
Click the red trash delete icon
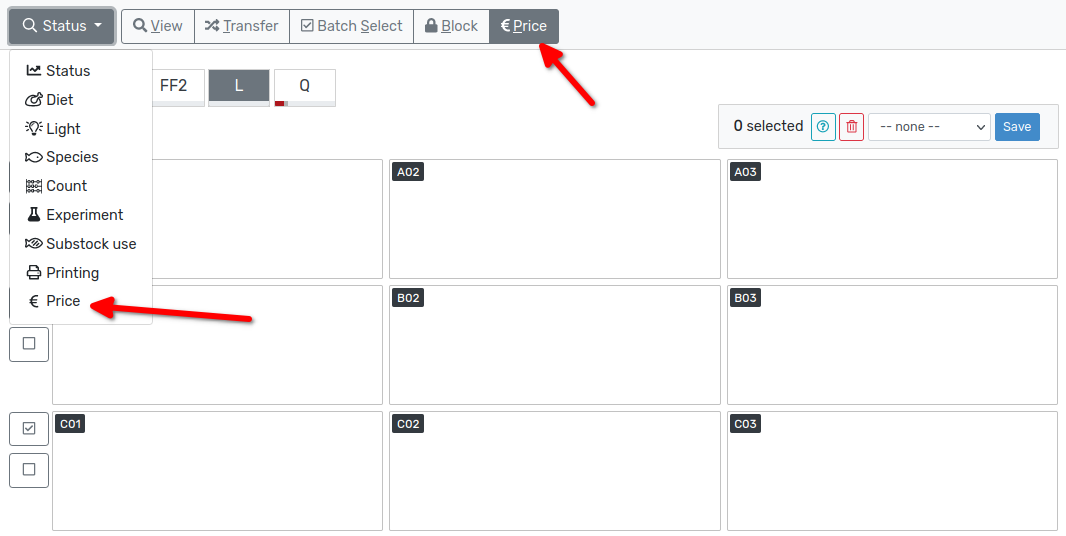[851, 127]
